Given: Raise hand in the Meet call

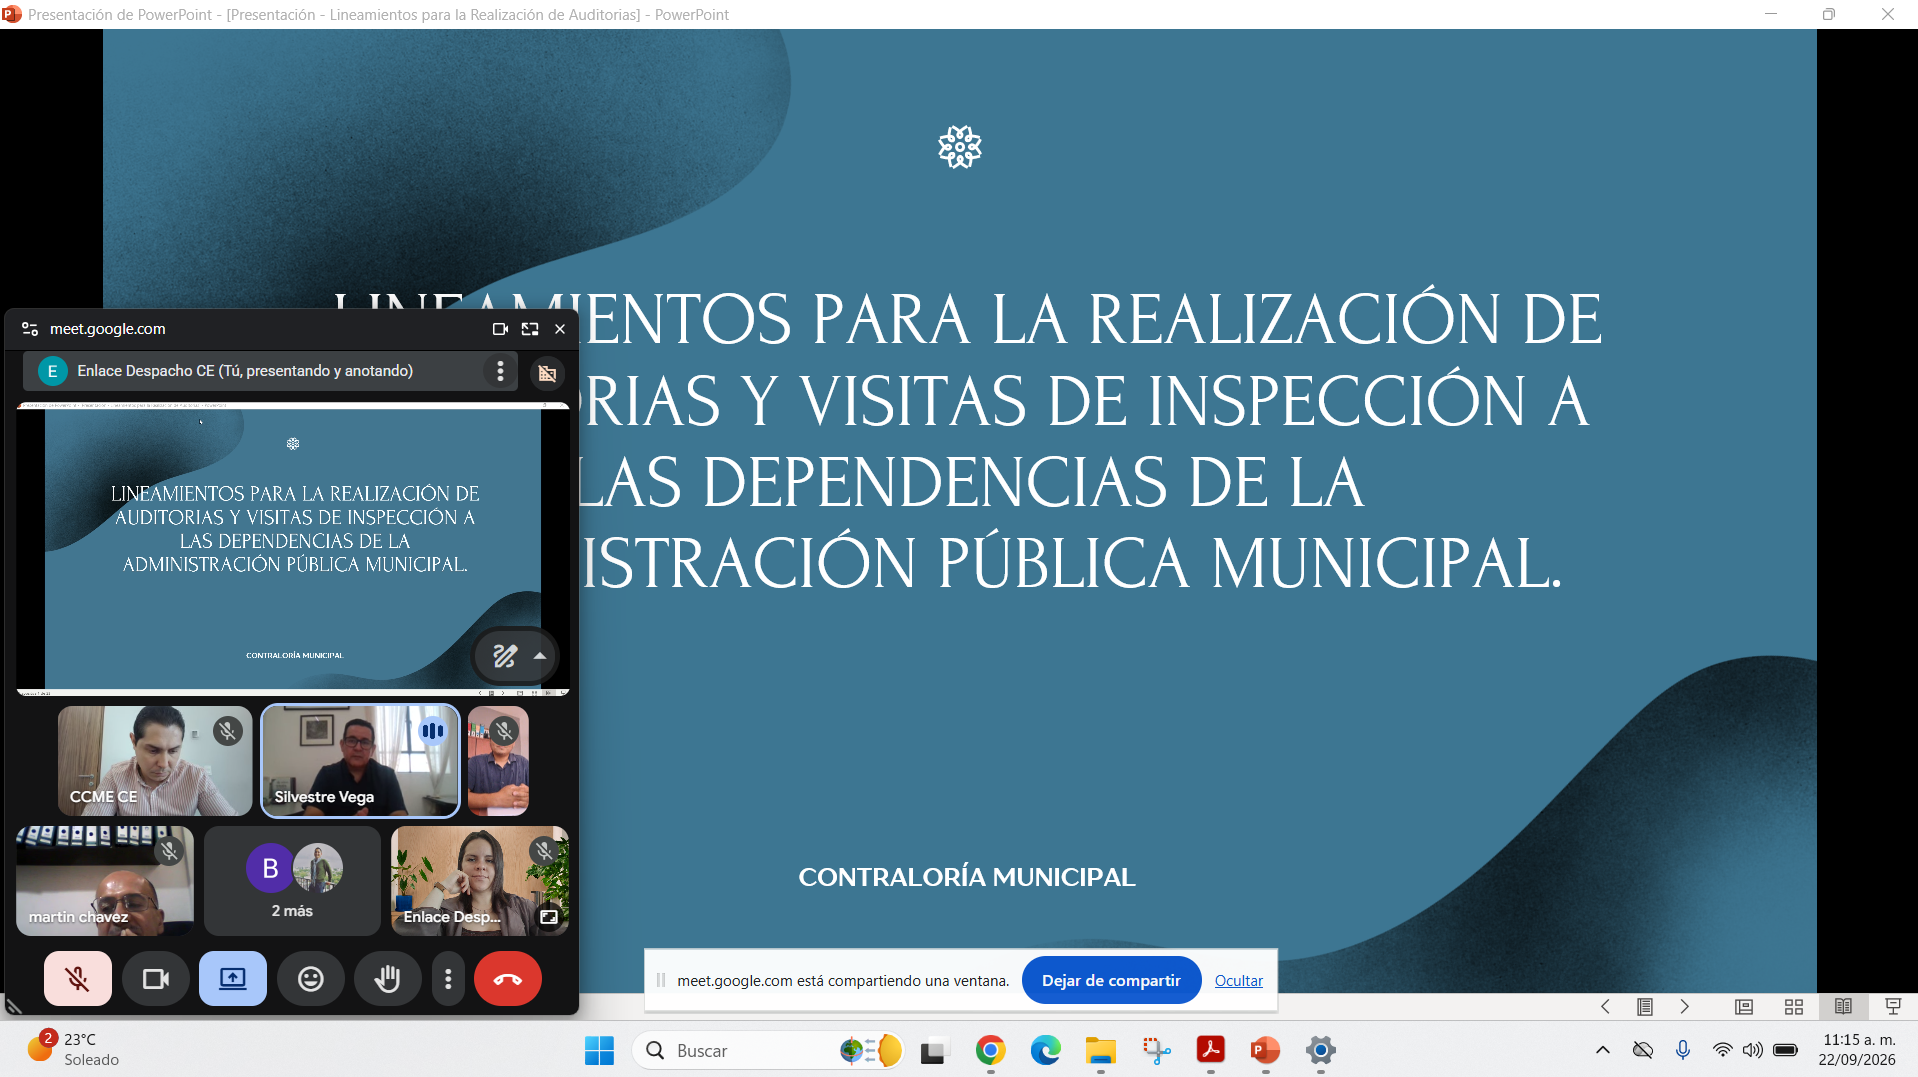Looking at the screenshot, I should [388, 979].
